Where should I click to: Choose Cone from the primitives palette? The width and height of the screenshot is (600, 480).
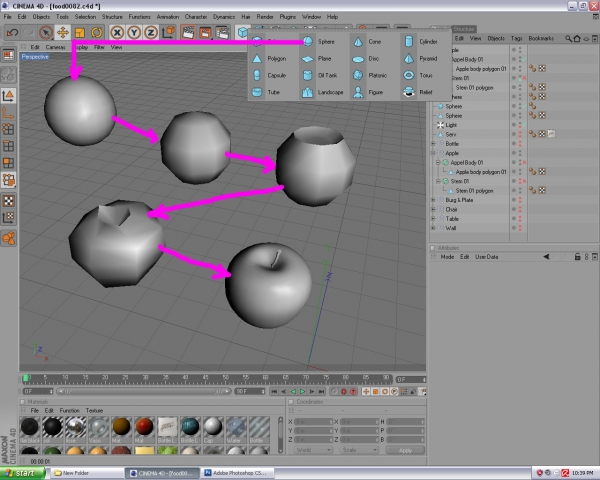367,41
